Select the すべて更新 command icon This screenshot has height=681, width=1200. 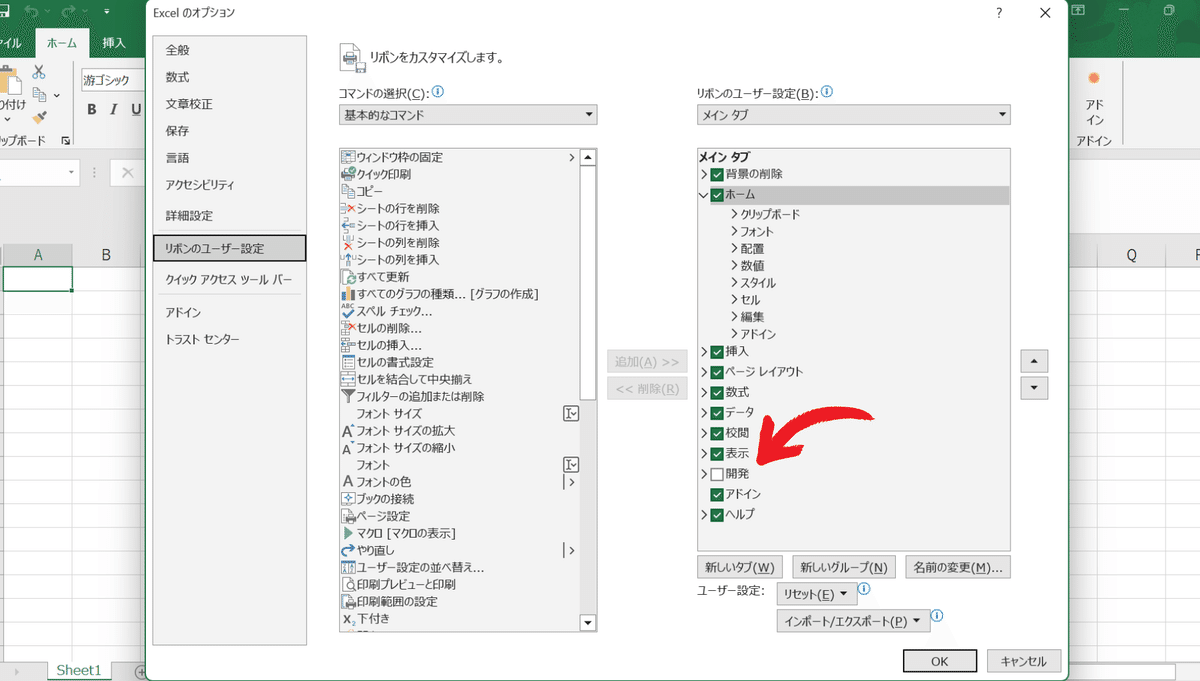[348, 276]
